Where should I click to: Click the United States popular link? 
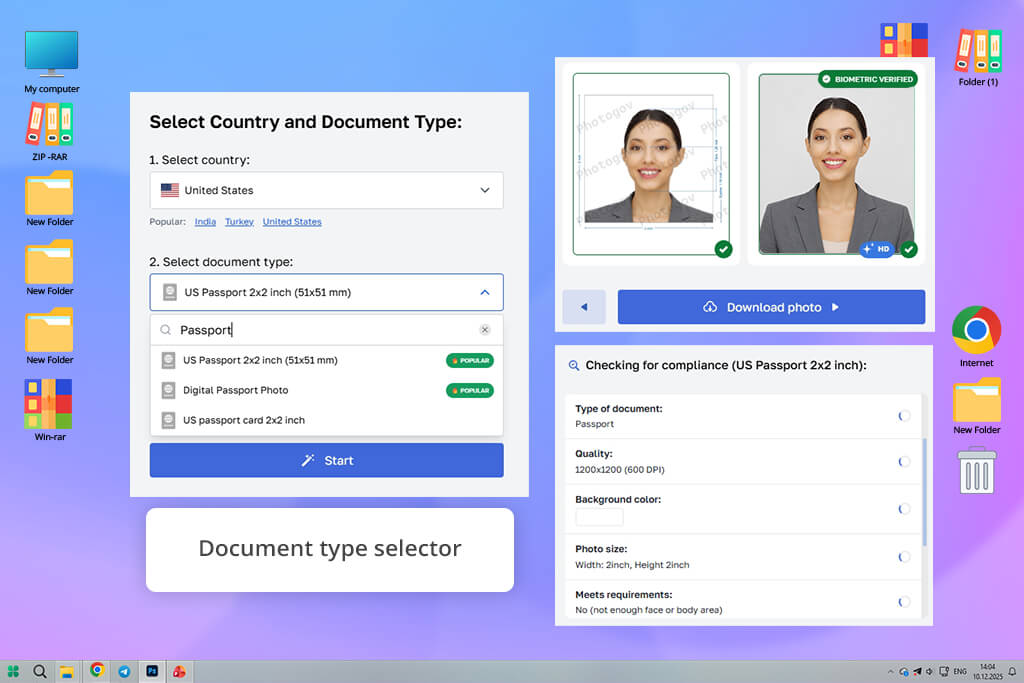tap(292, 221)
